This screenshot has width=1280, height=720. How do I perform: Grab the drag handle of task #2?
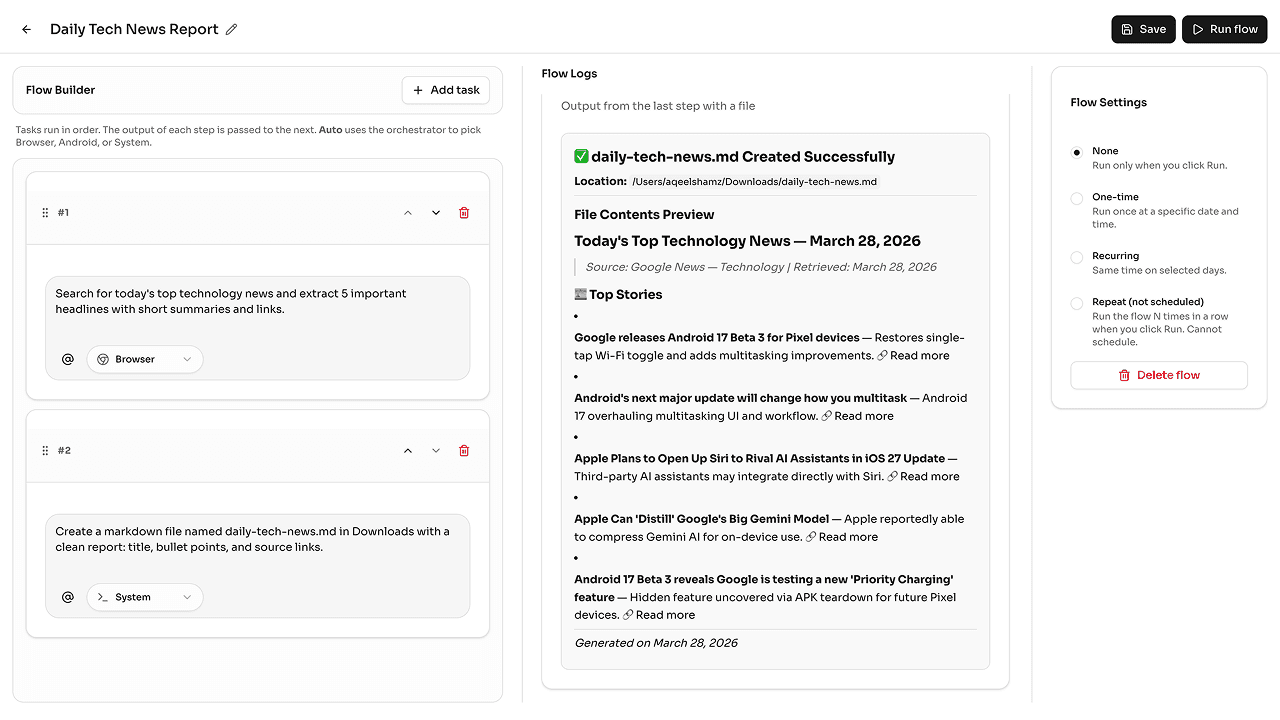tap(45, 451)
